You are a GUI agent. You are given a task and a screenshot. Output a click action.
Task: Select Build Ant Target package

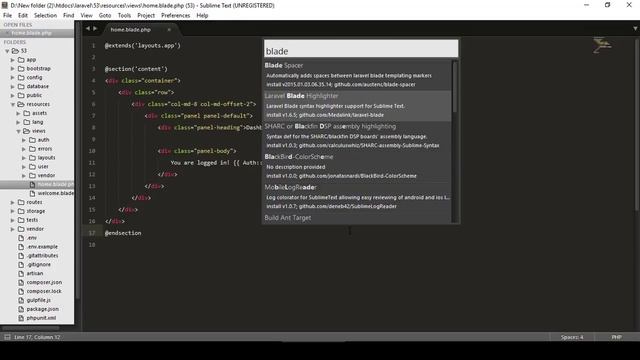358,218
